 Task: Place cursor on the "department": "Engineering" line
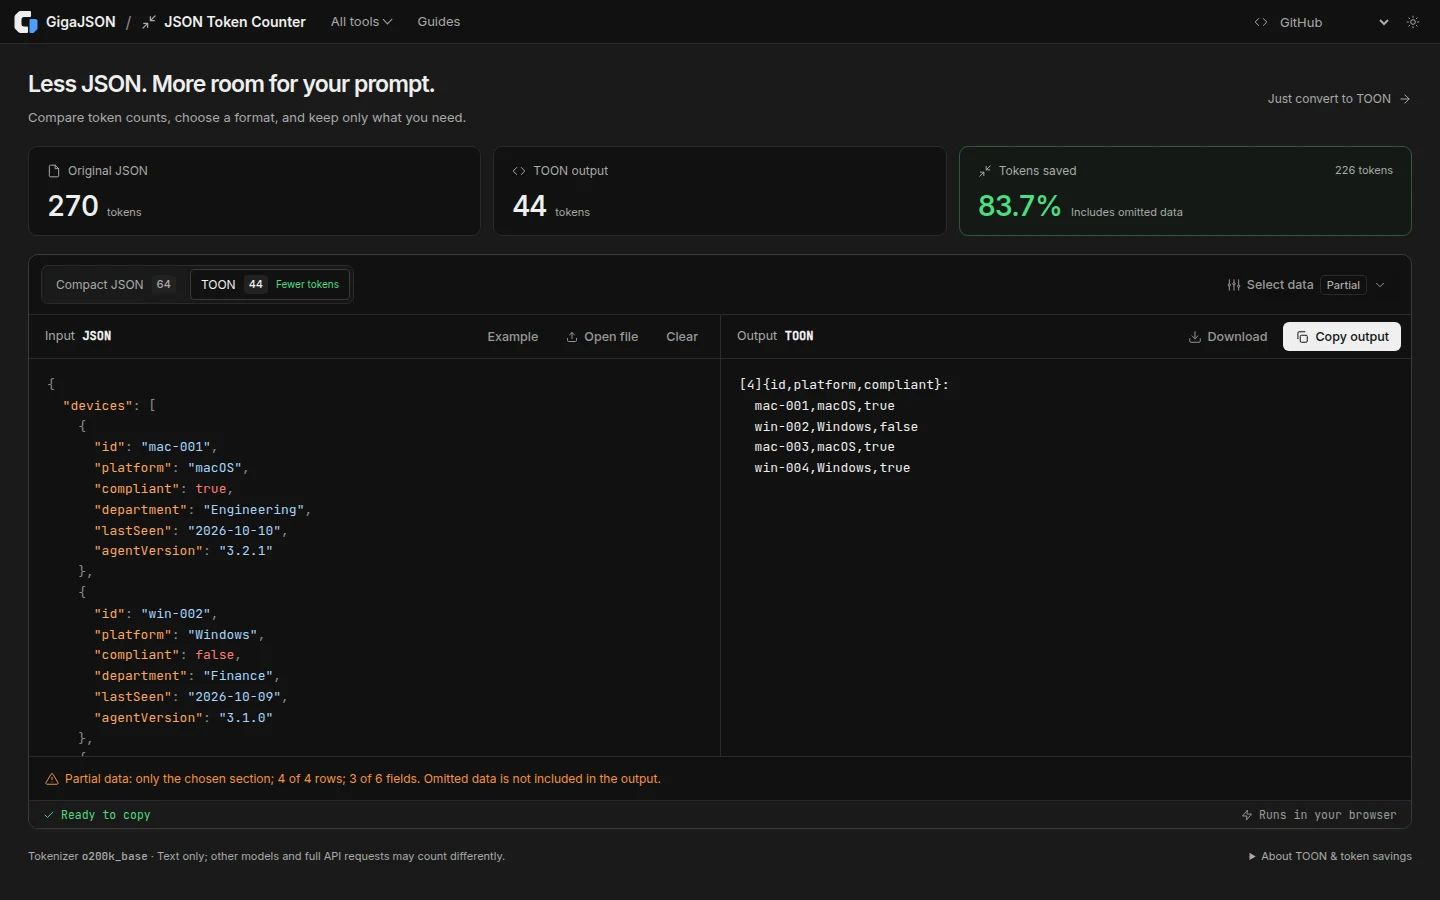203,510
